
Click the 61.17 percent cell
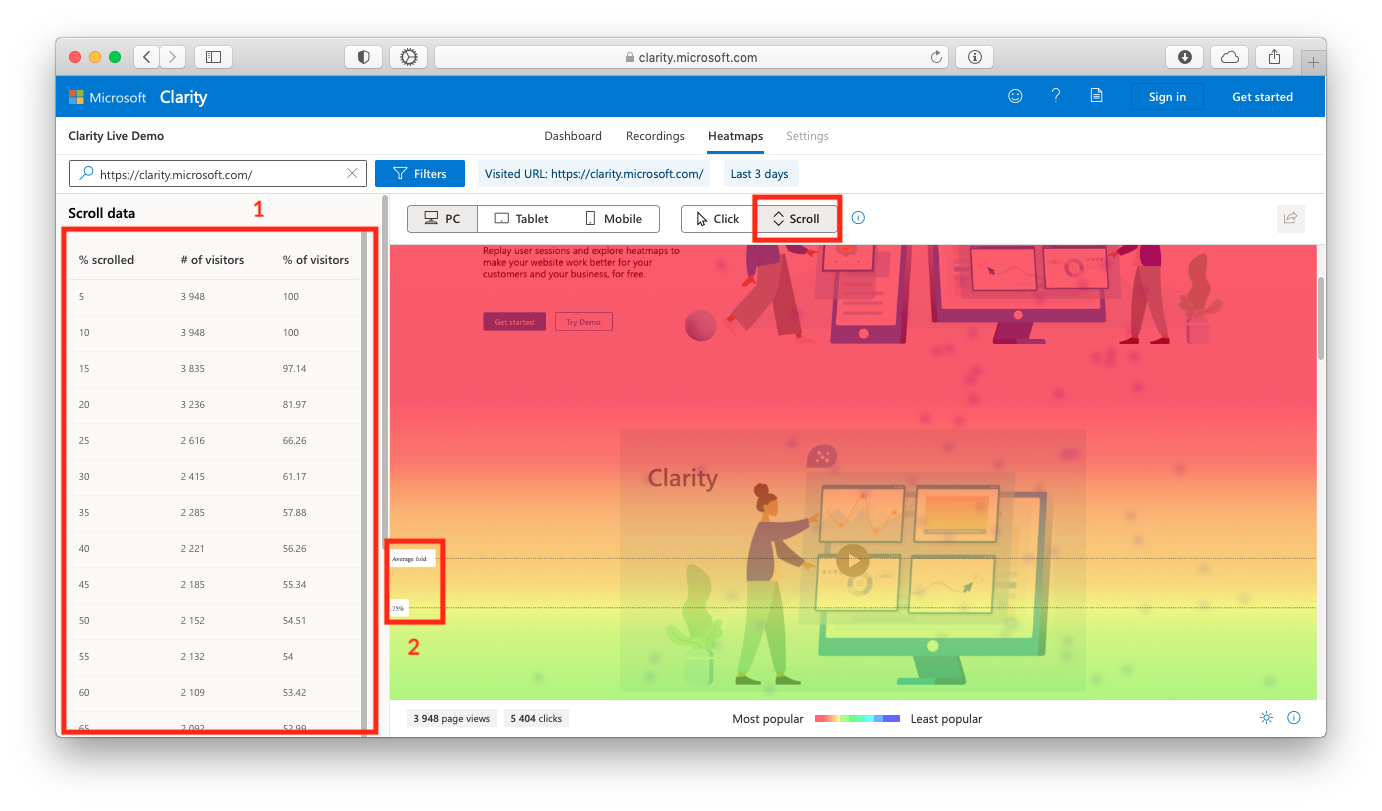click(x=295, y=477)
